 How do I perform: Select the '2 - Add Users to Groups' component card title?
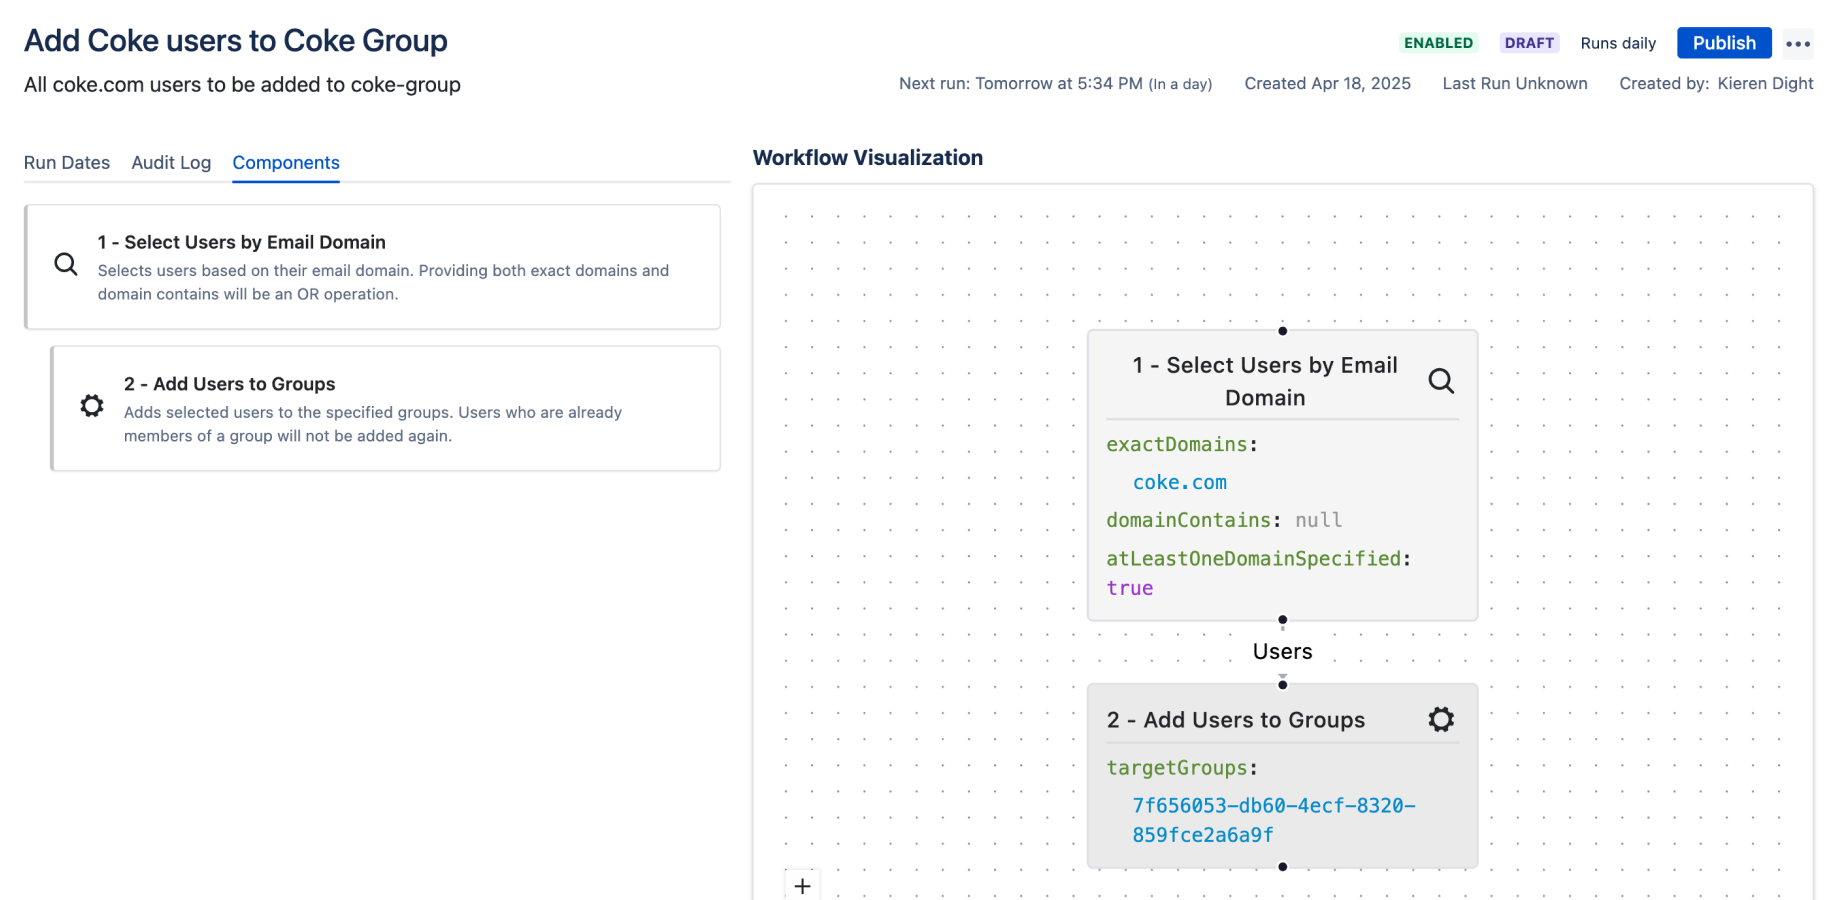tap(229, 384)
